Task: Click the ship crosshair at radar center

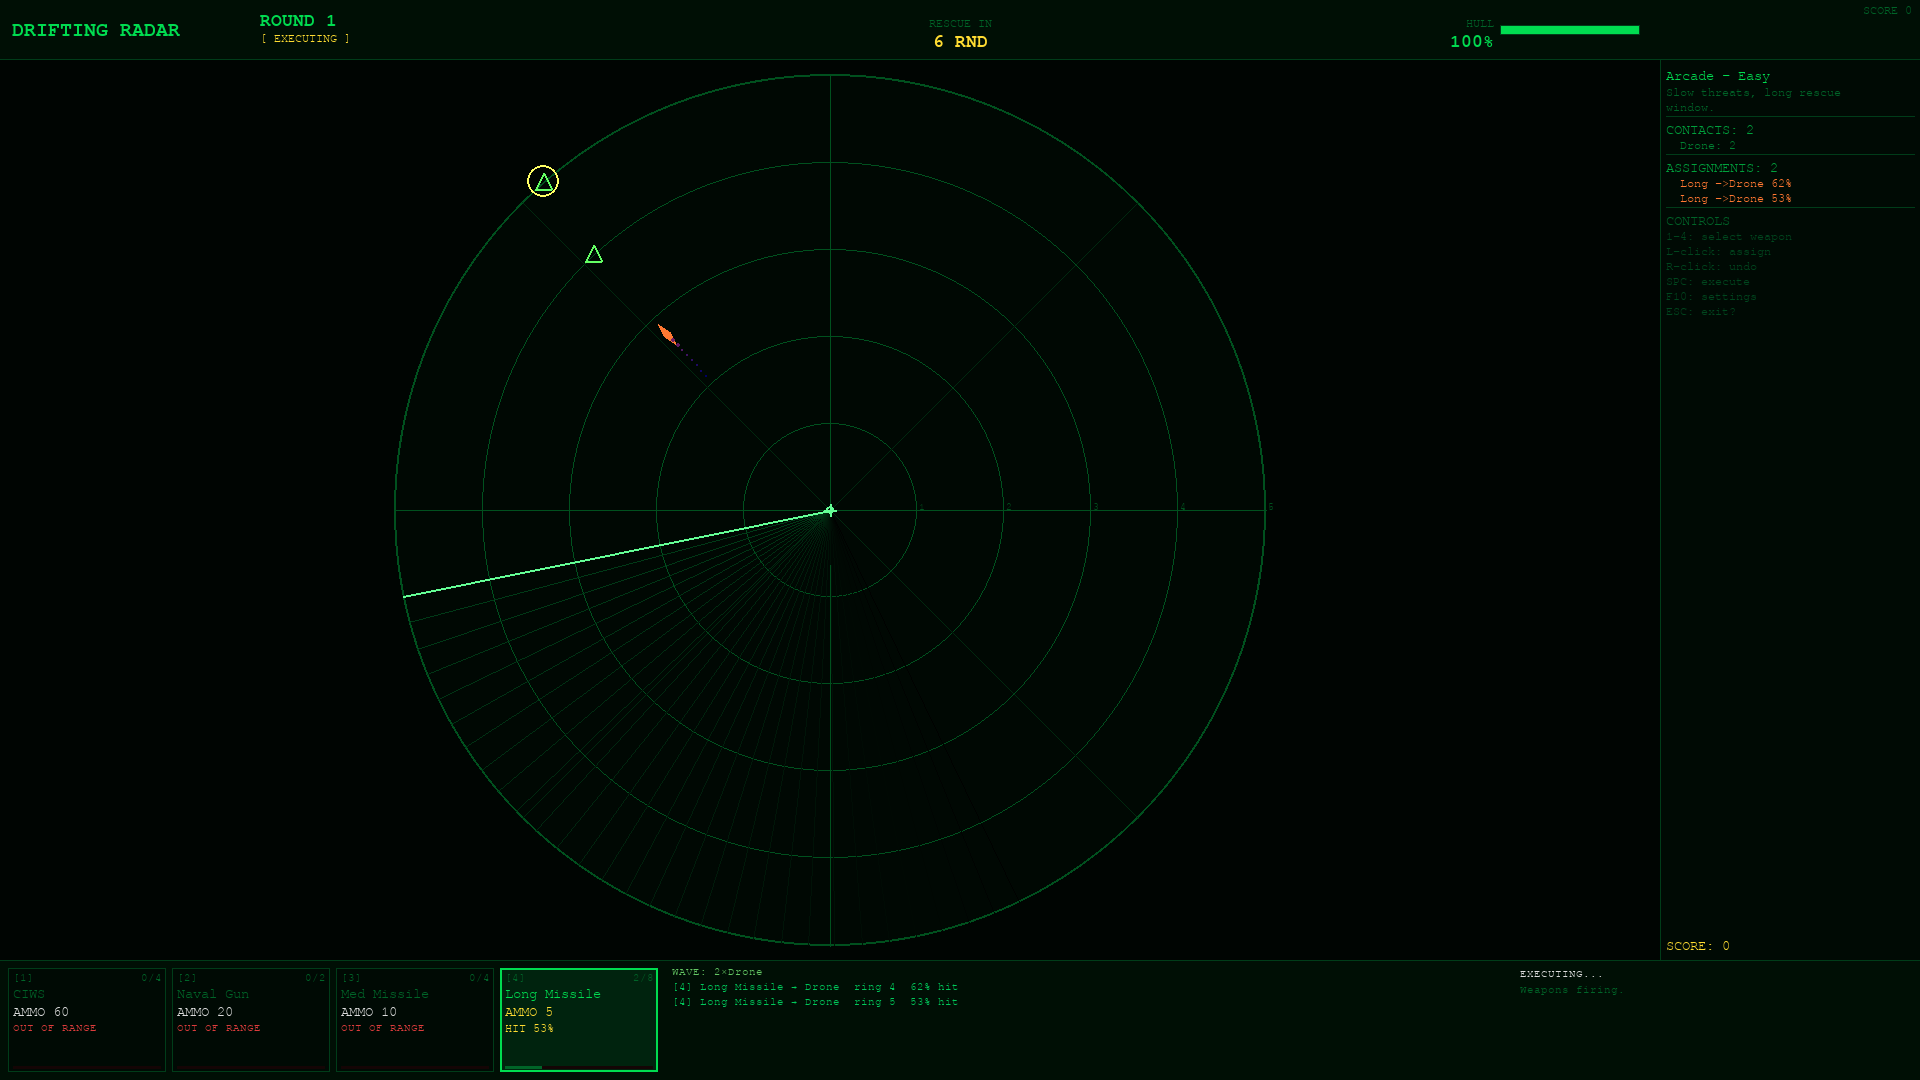Action: (830, 511)
